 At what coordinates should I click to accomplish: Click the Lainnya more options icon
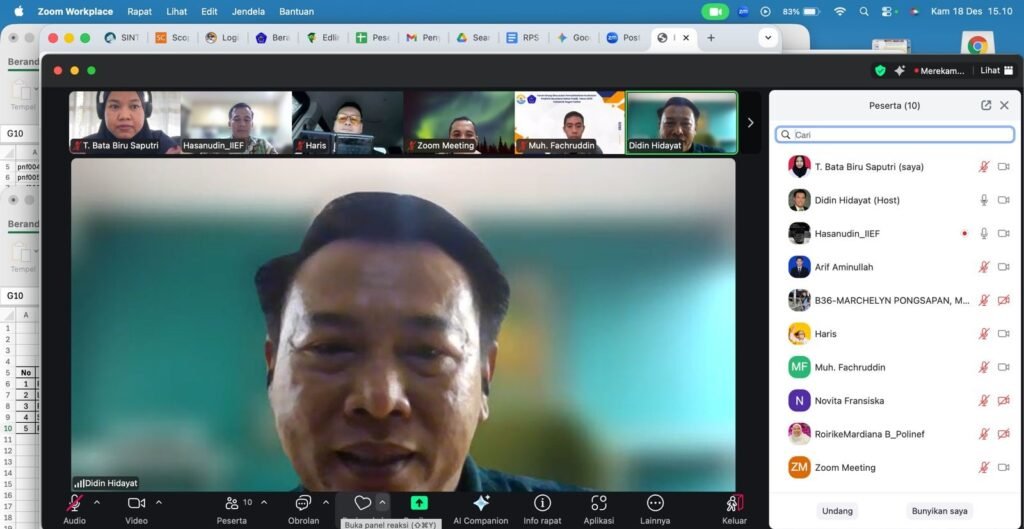coord(655,504)
